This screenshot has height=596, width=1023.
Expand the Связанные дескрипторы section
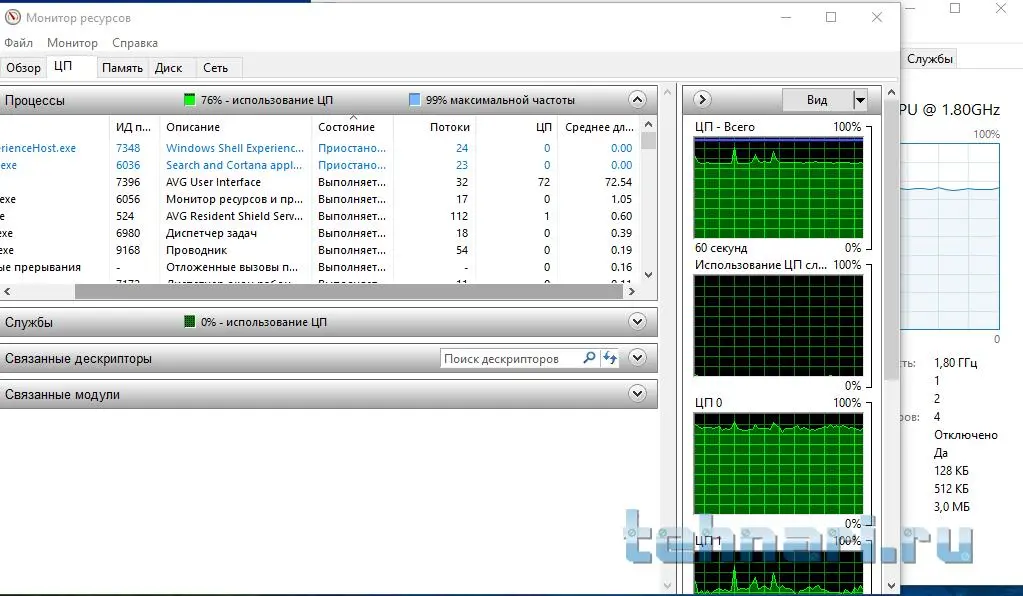click(637, 357)
